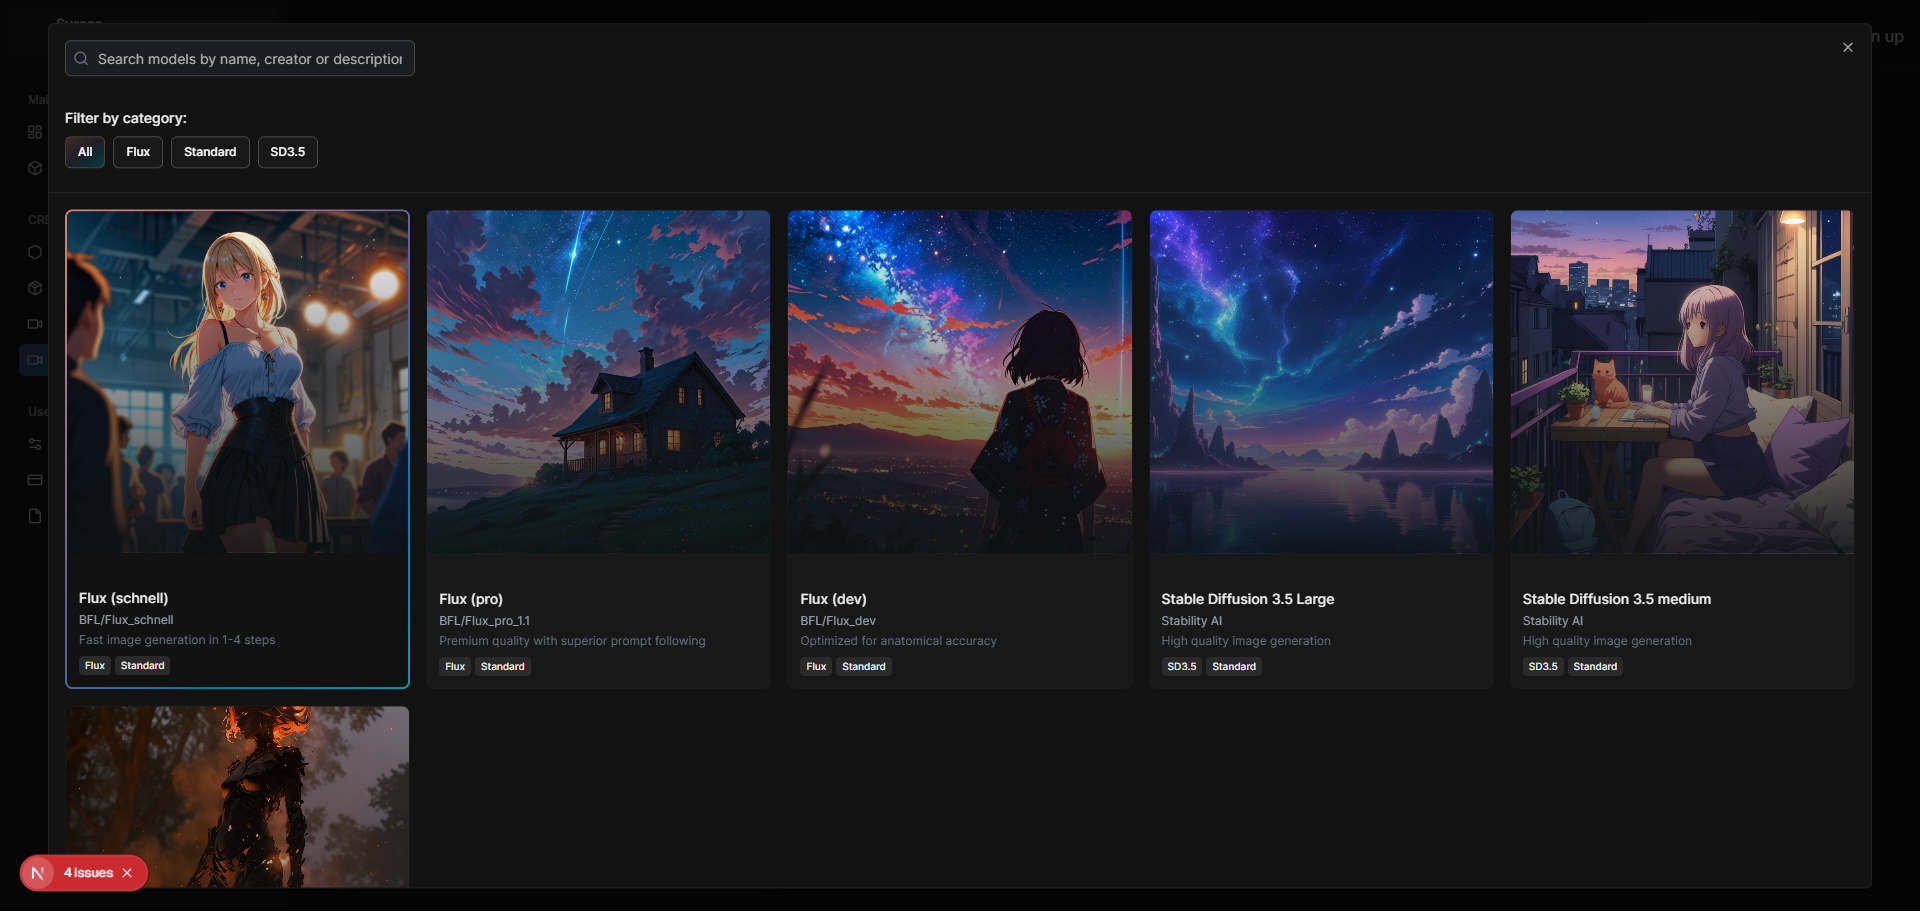Open the 4 Issues indicator

[x=88, y=873]
